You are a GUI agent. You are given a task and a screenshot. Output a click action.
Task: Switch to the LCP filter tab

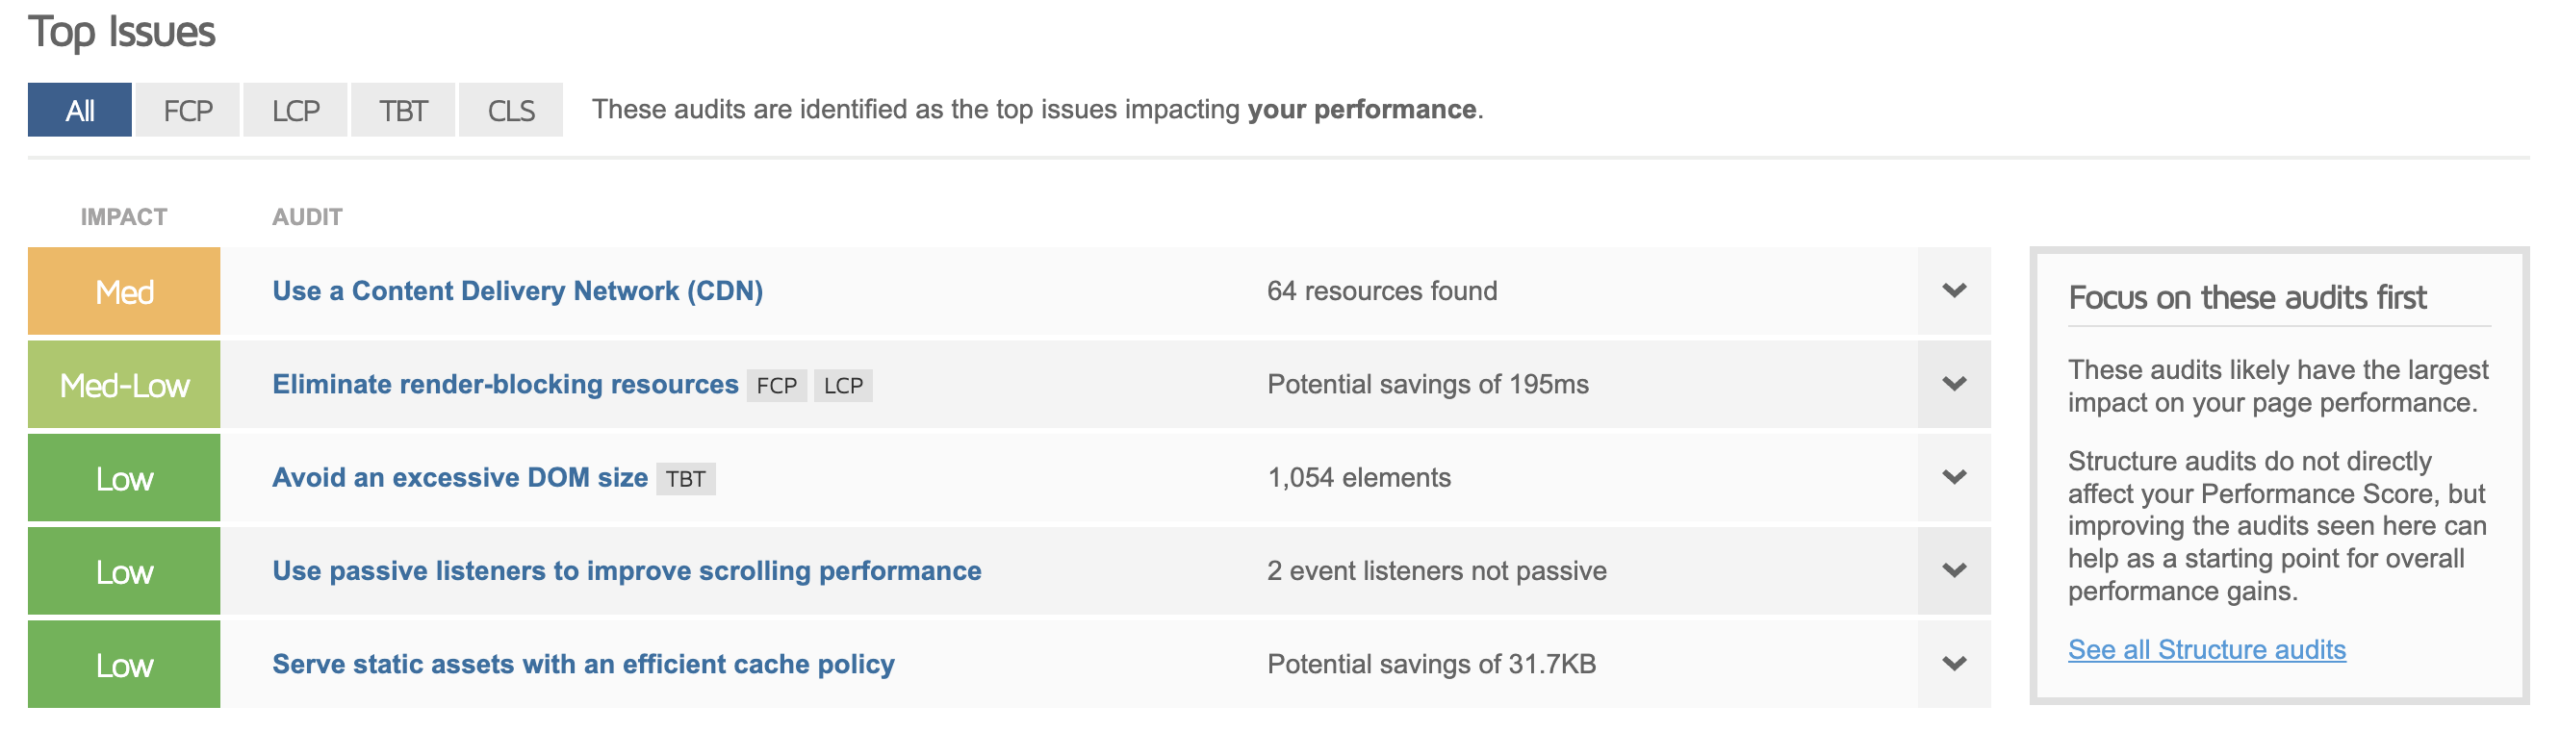pyautogui.click(x=296, y=110)
